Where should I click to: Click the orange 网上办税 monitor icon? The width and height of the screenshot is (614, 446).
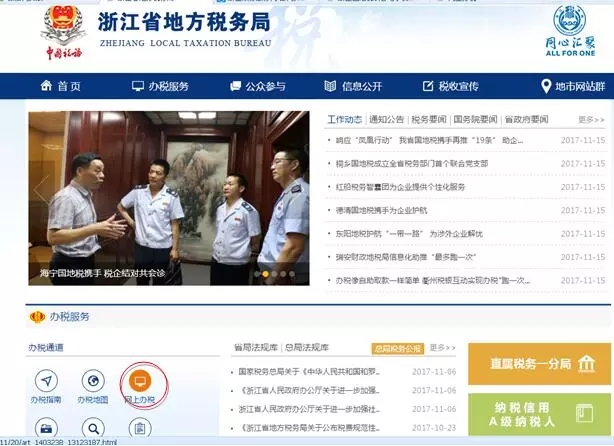click(140, 380)
